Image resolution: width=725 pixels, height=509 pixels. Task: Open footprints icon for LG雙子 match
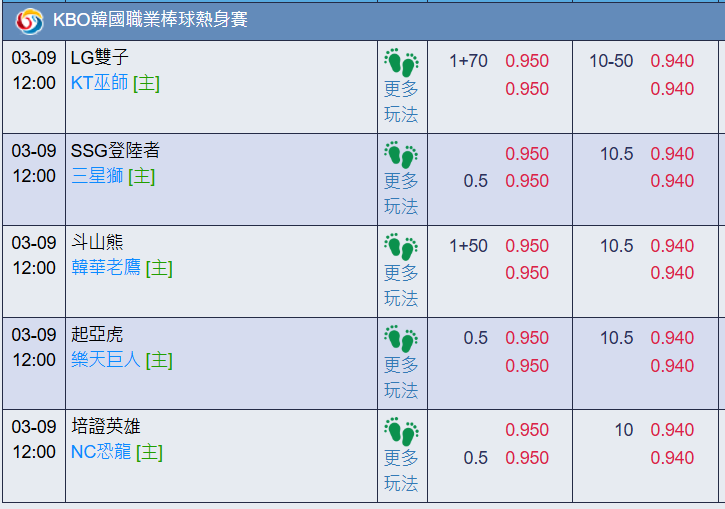coord(401,62)
